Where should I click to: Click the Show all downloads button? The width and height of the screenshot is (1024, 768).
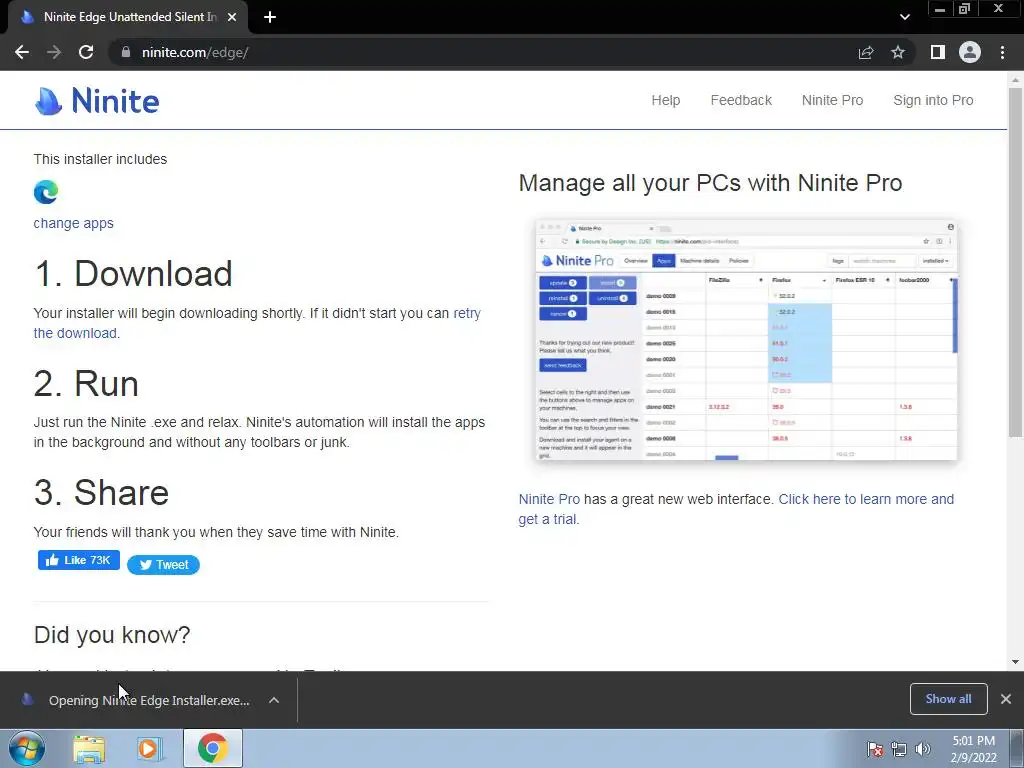(948, 699)
